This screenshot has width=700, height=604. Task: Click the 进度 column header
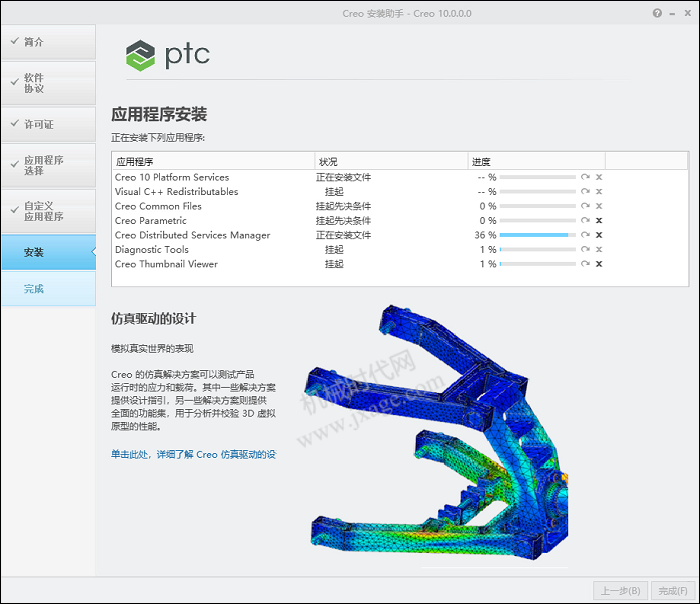point(537,161)
